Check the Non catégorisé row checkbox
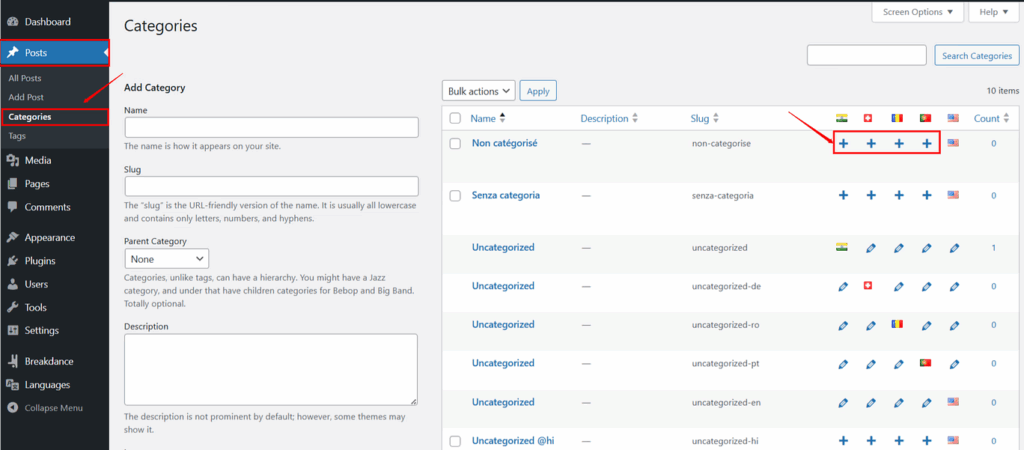1024x450 pixels. coord(456,144)
